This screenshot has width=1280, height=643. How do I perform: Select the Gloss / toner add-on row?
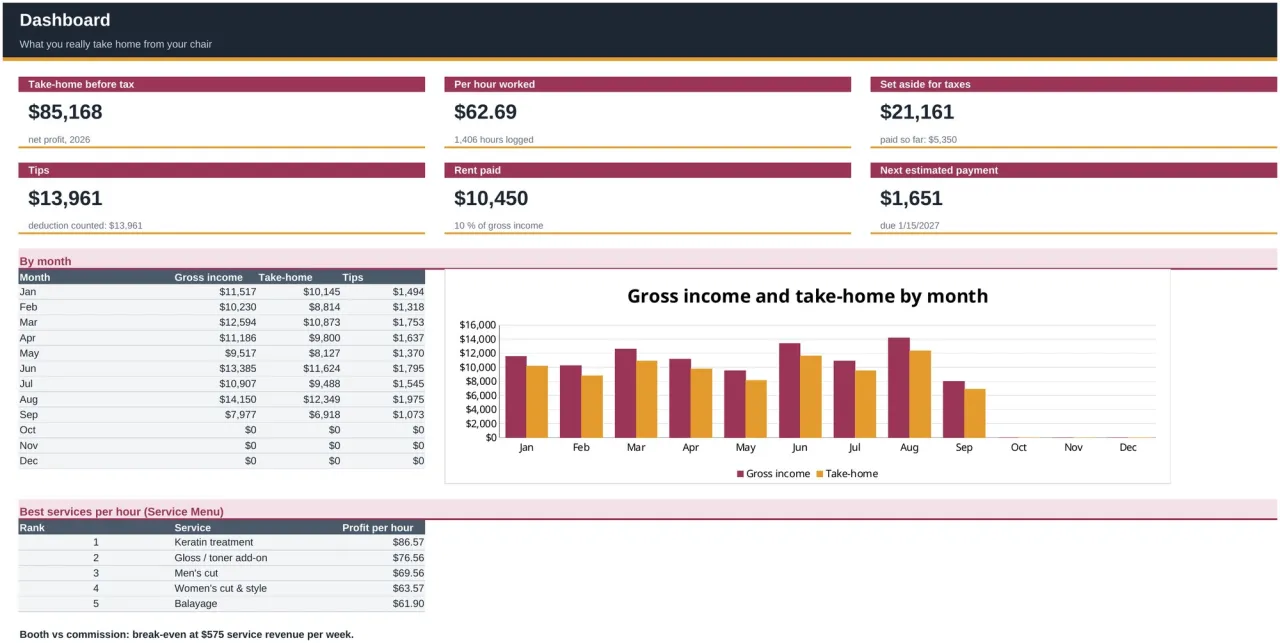pyautogui.click(x=220, y=558)
